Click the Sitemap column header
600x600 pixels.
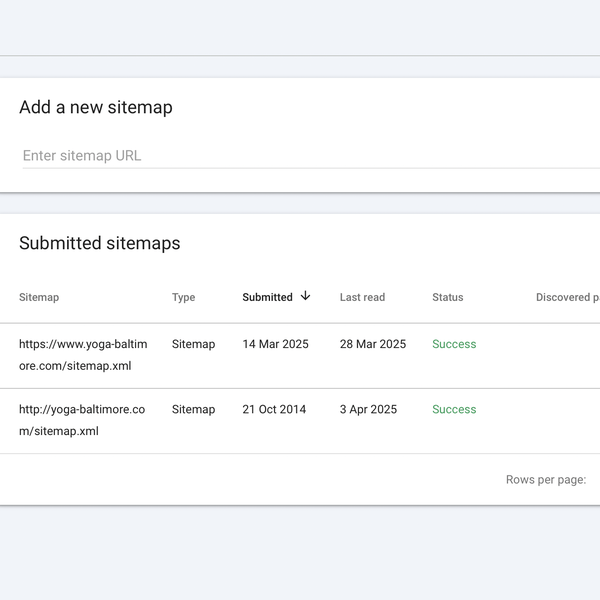tap(39, 297)
